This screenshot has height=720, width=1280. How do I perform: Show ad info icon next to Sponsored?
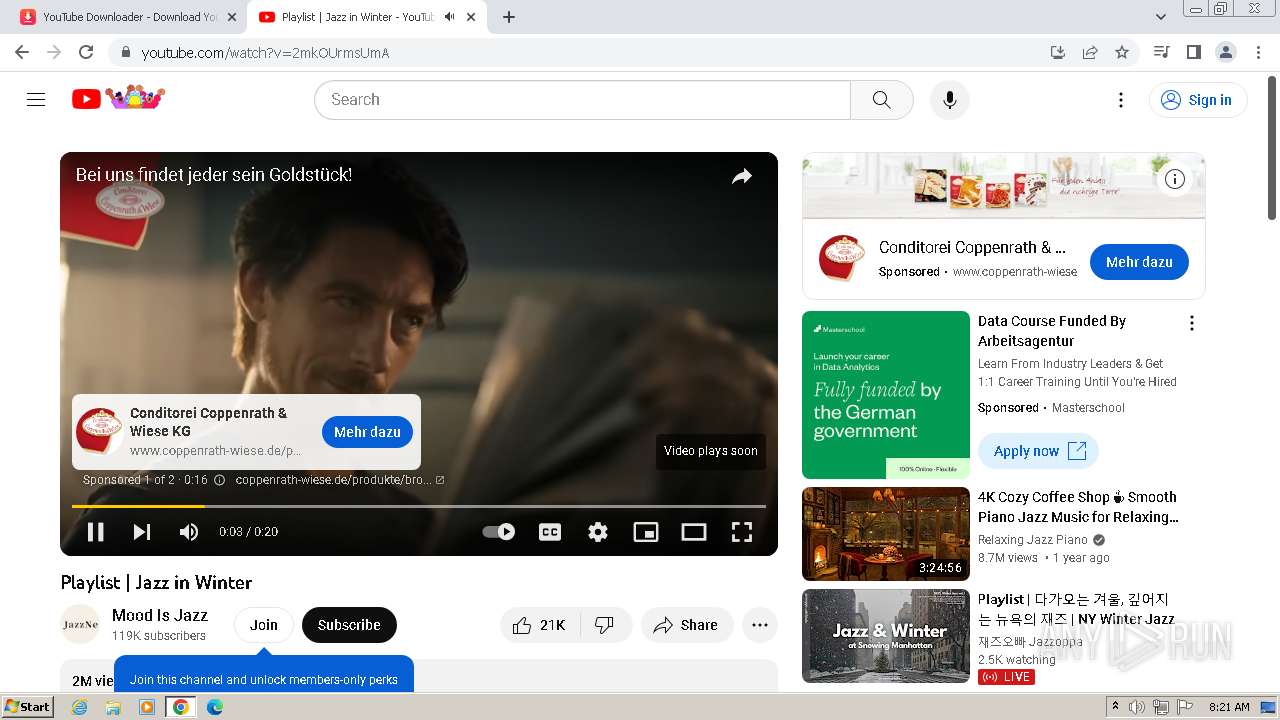pyautogui.click(x=219, y=480)
